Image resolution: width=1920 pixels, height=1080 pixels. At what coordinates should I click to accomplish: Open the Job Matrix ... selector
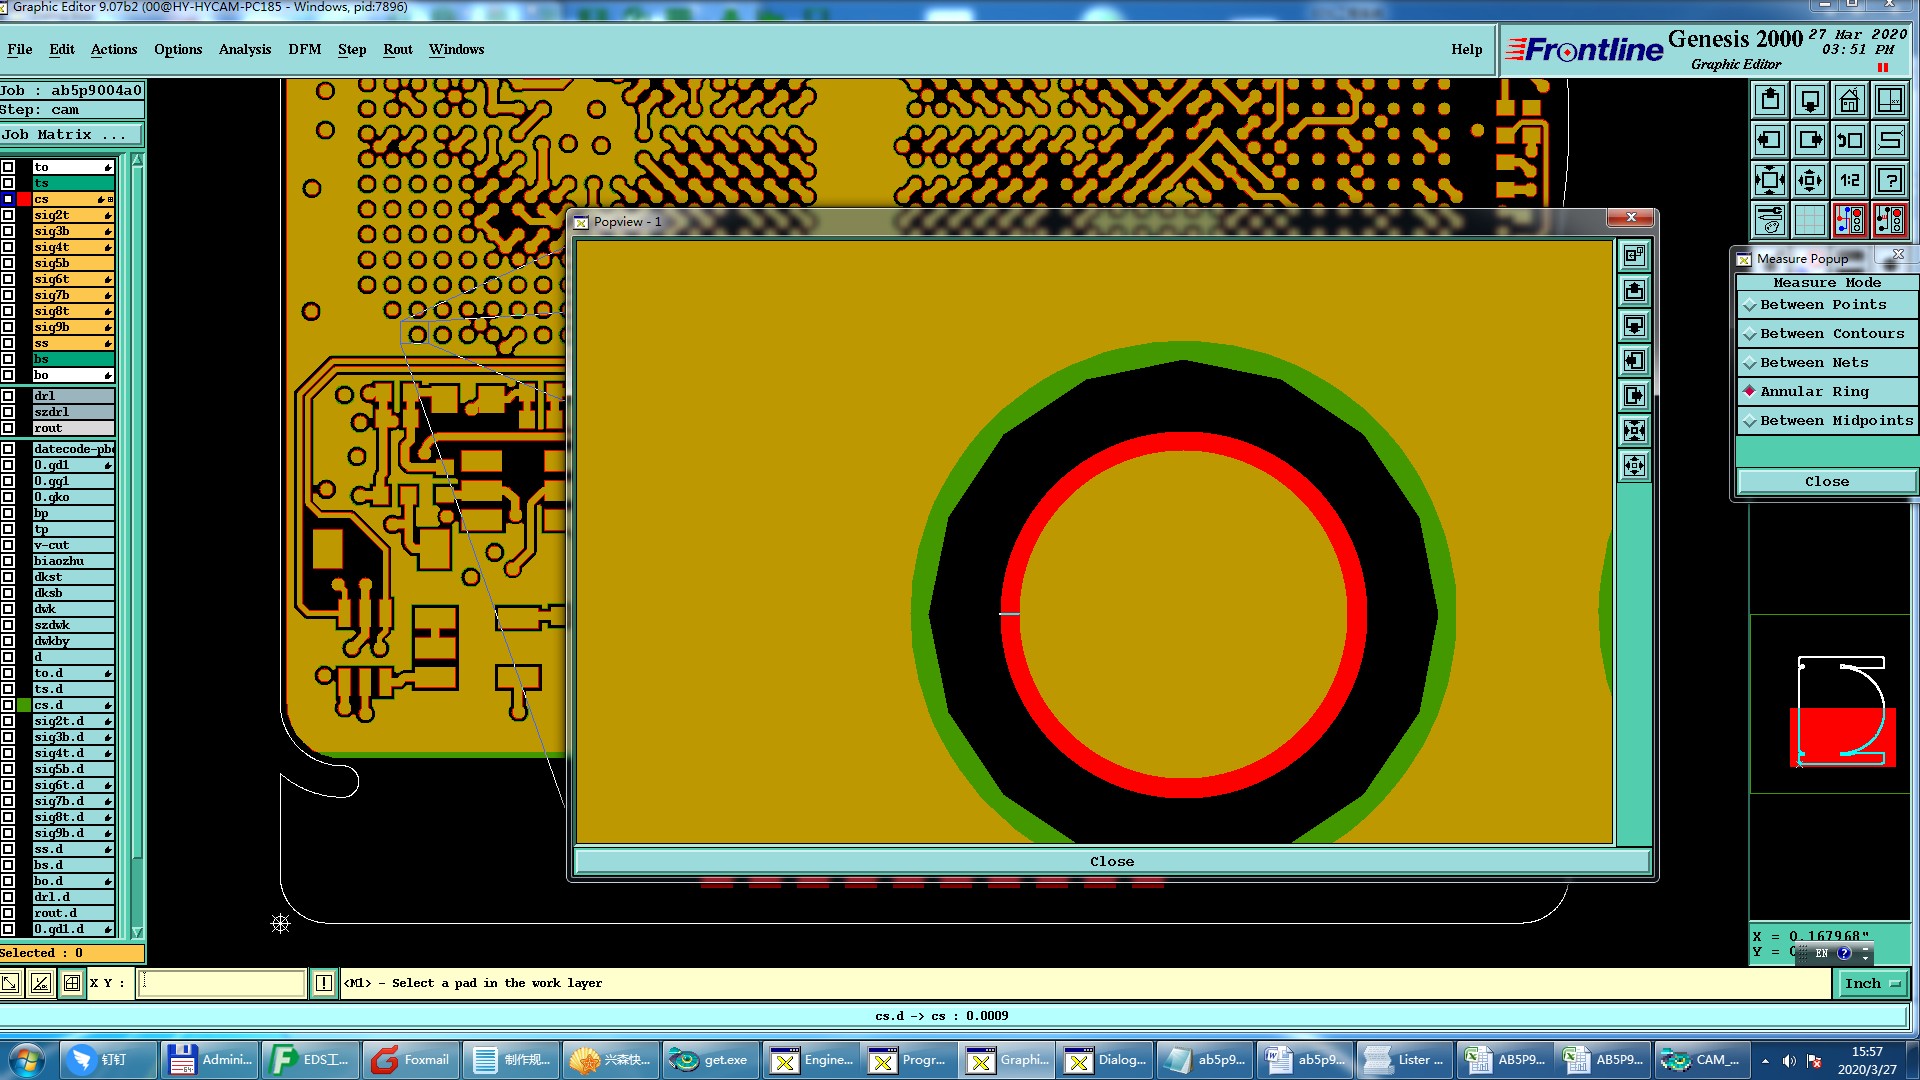[72, 135]
